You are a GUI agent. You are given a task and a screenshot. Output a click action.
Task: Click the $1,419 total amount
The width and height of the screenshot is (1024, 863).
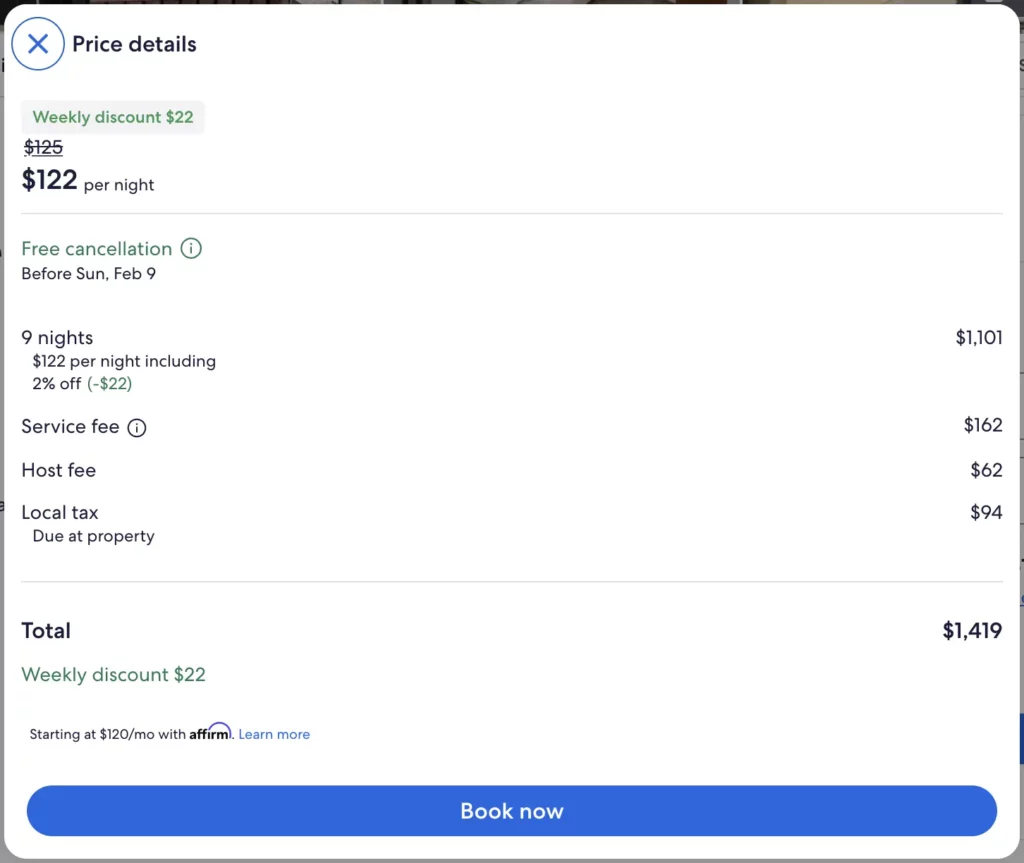click(972, 631)
